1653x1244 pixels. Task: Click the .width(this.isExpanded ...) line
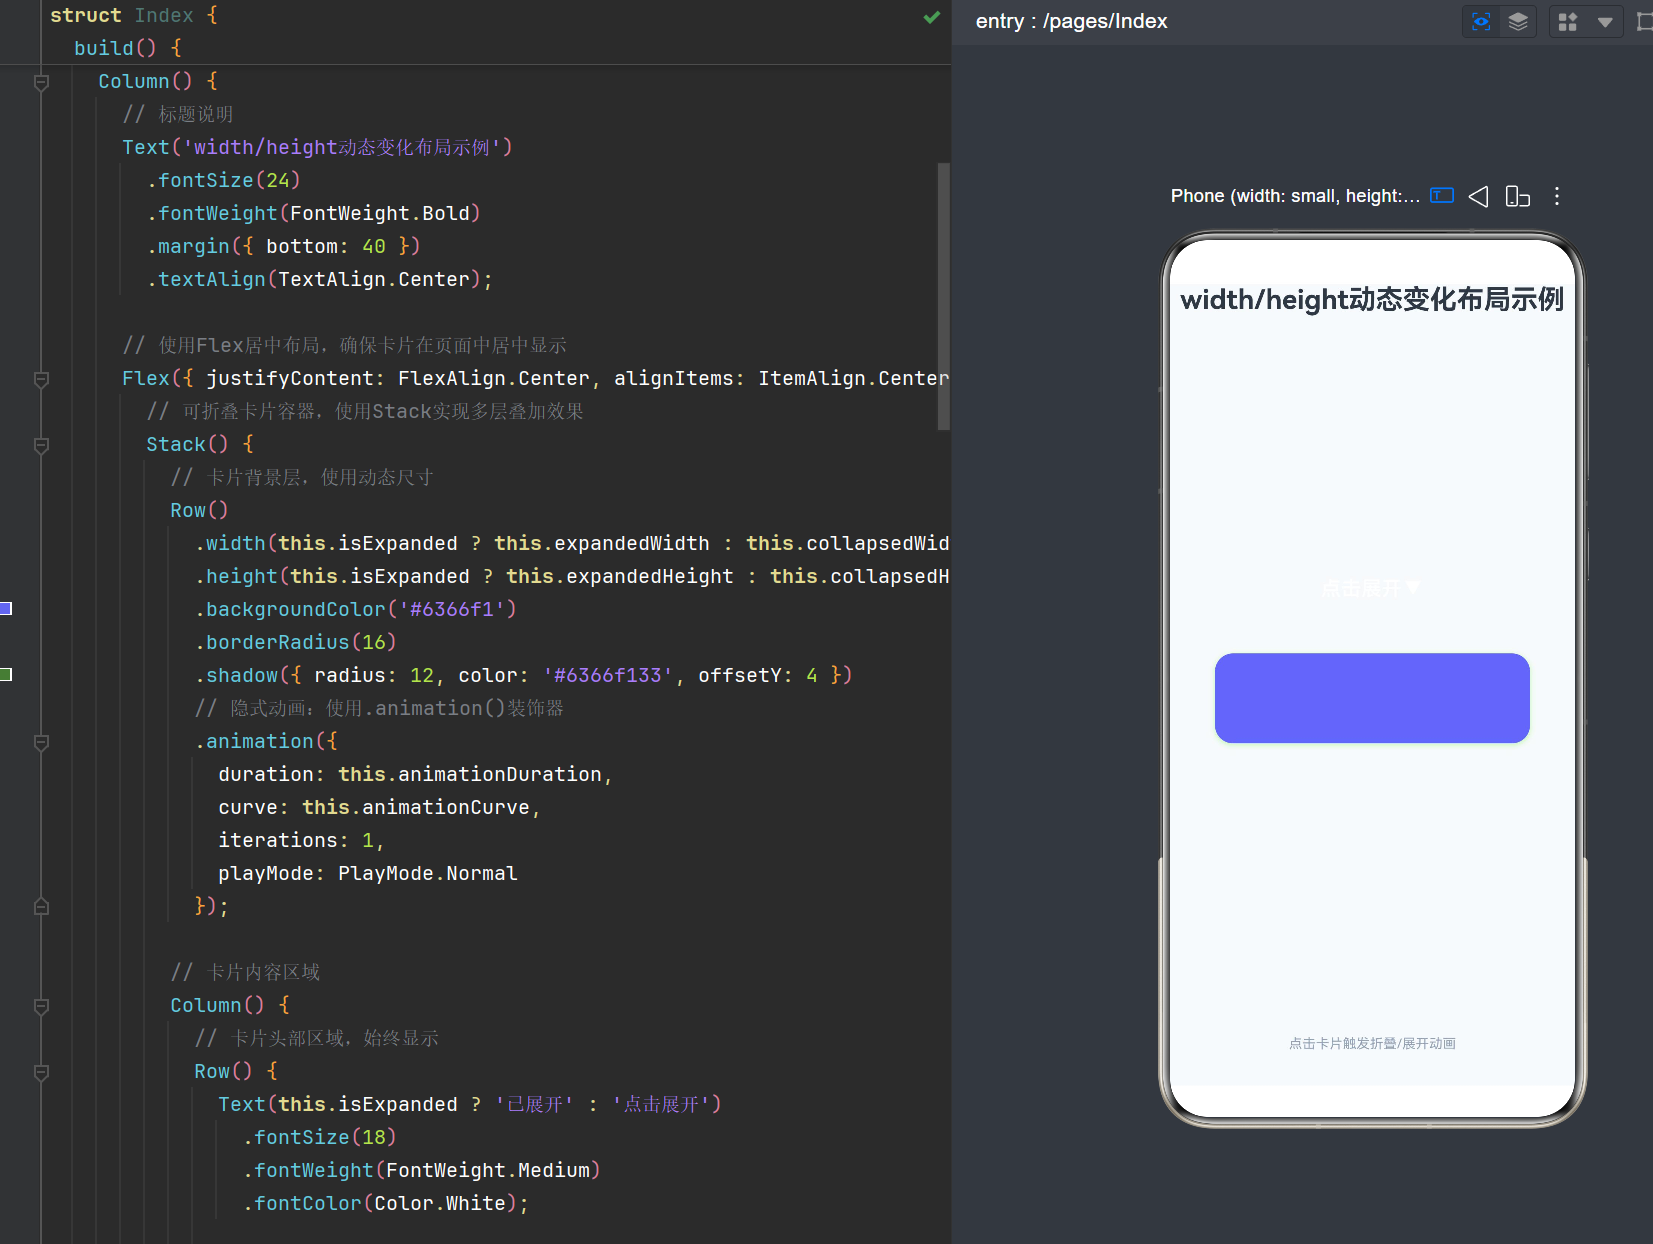[x=572, y=543]
